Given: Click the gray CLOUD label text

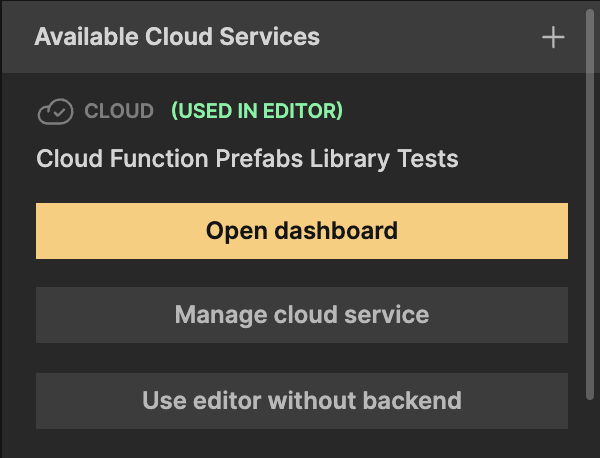Looking at the screenshot, I should tap(119, 111).
